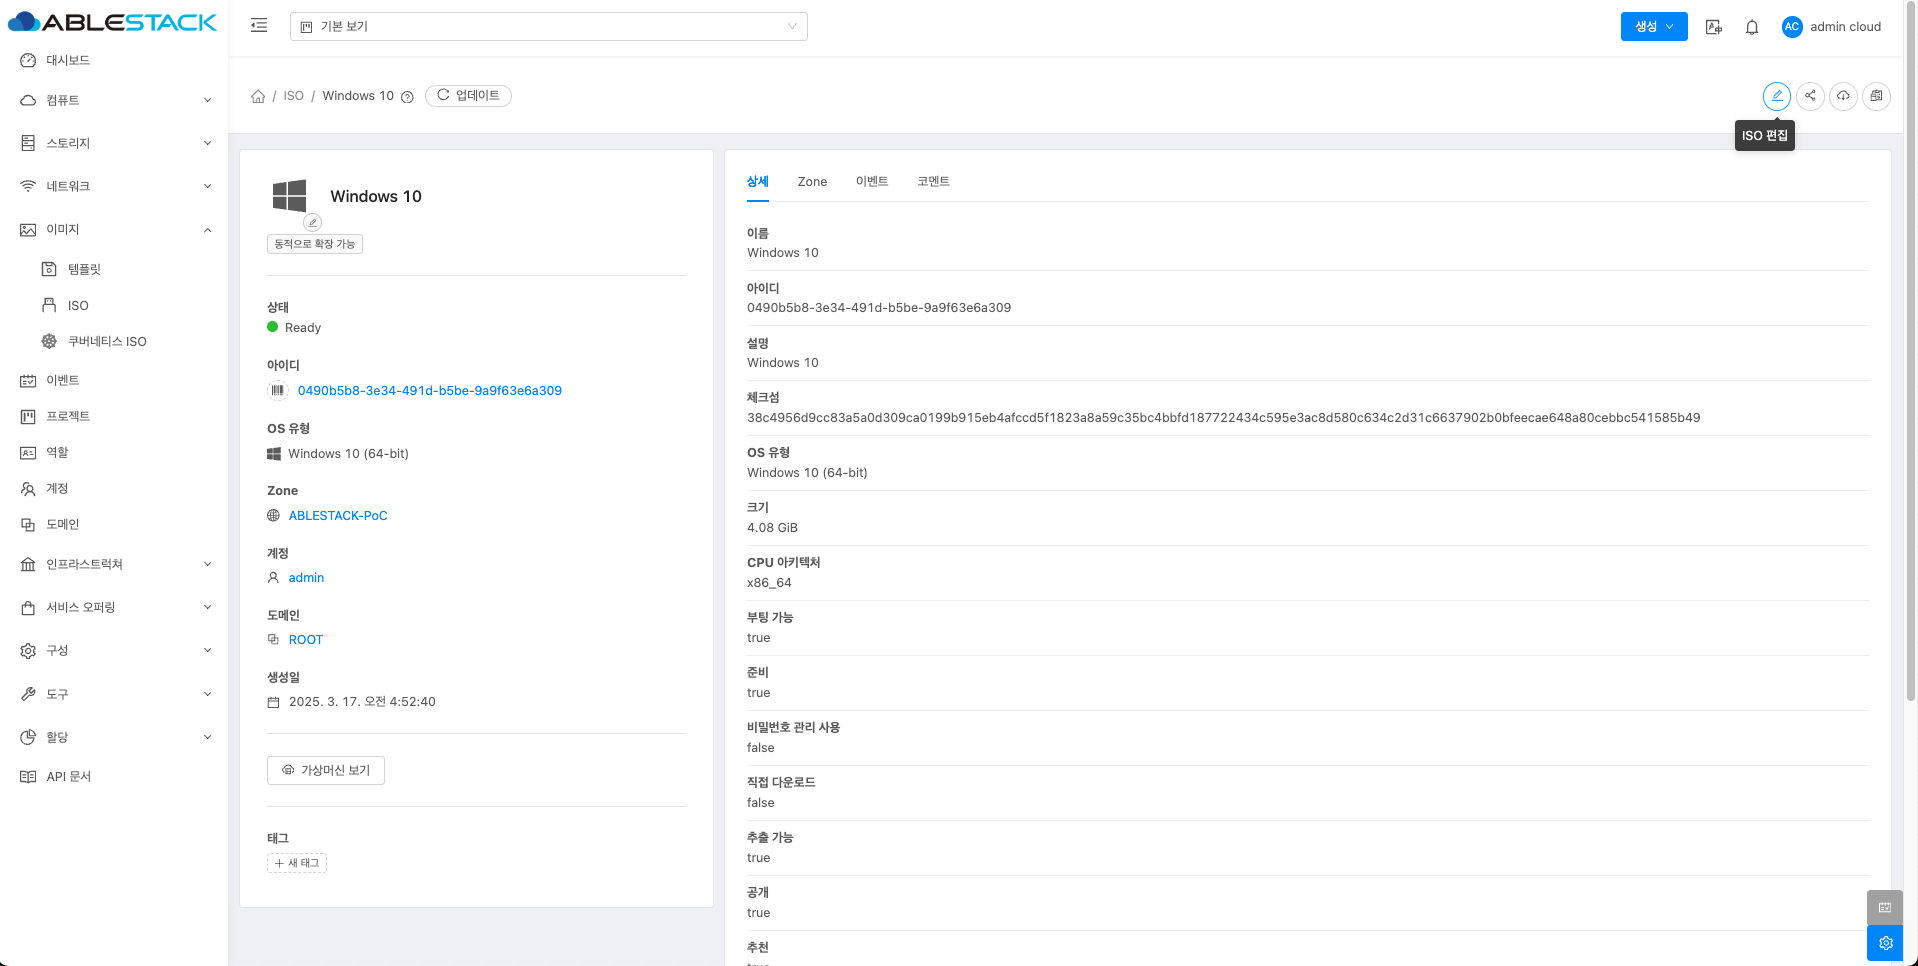Click the help question mark next to Windows 10
Viewport: 1918px width, 966px height.
click(x=407, y=97)
